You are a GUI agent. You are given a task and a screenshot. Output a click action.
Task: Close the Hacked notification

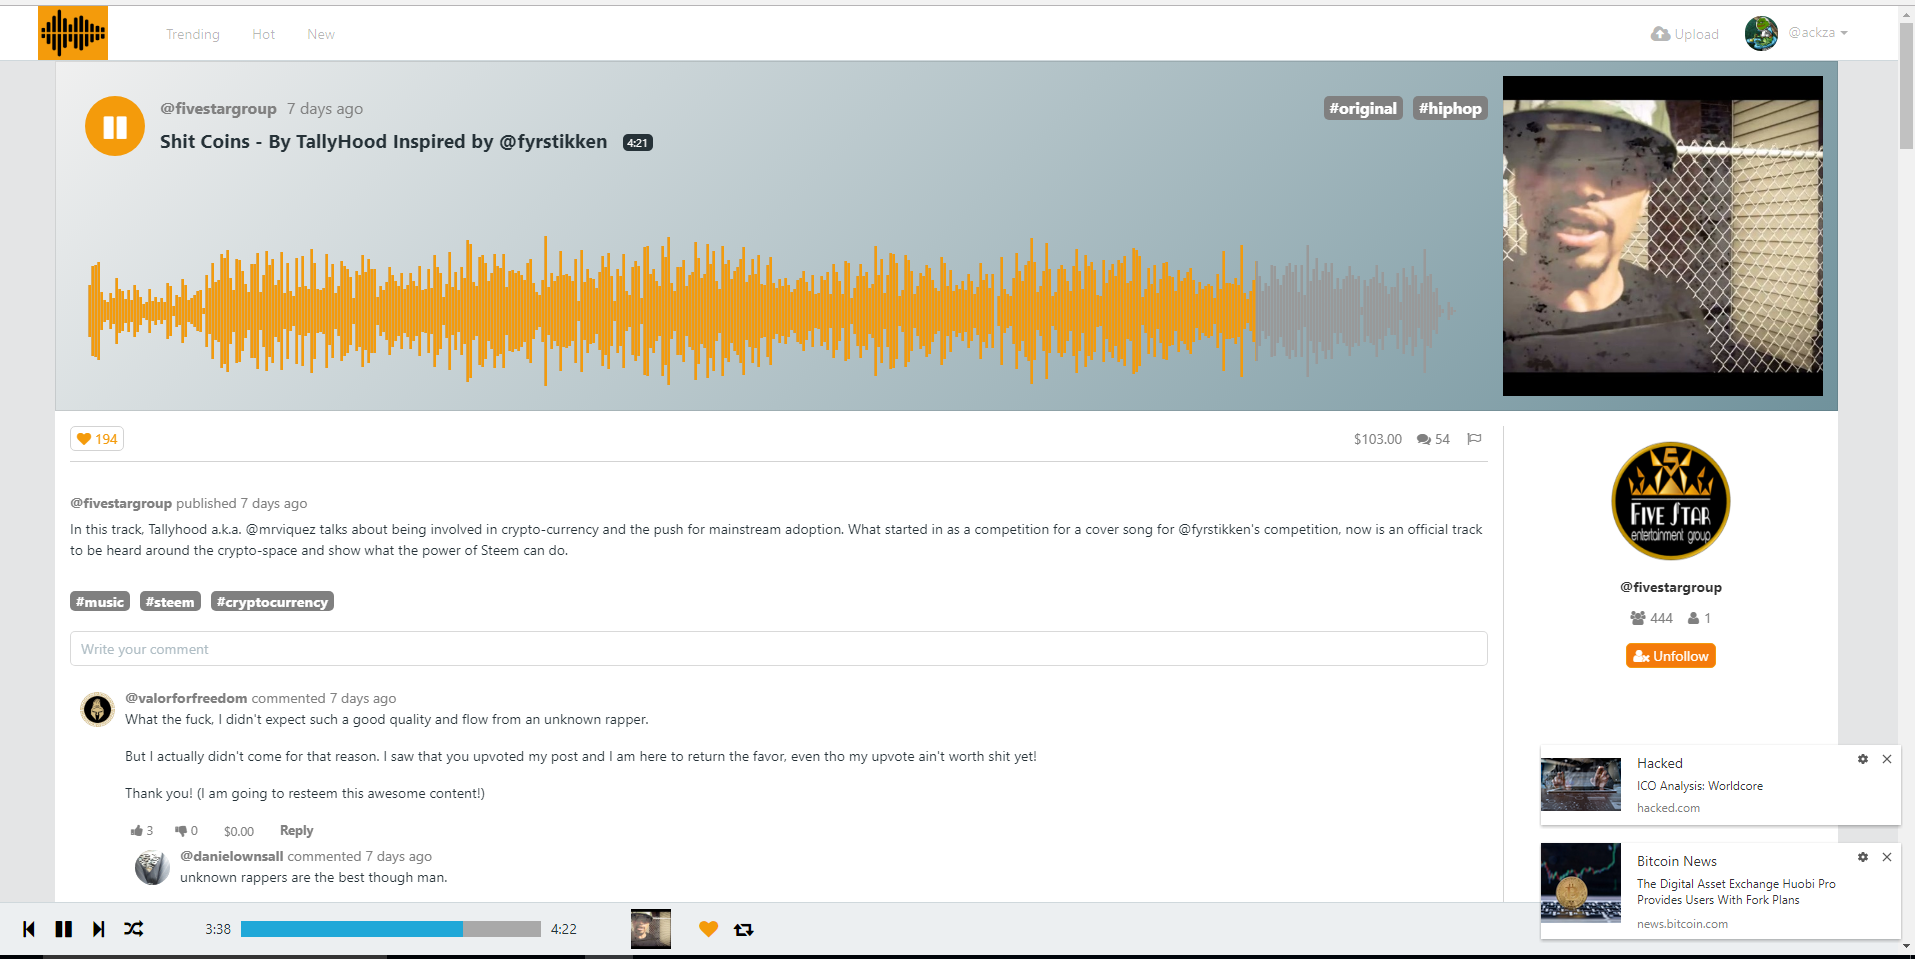pyautogui.click(x=1887, y=759)
